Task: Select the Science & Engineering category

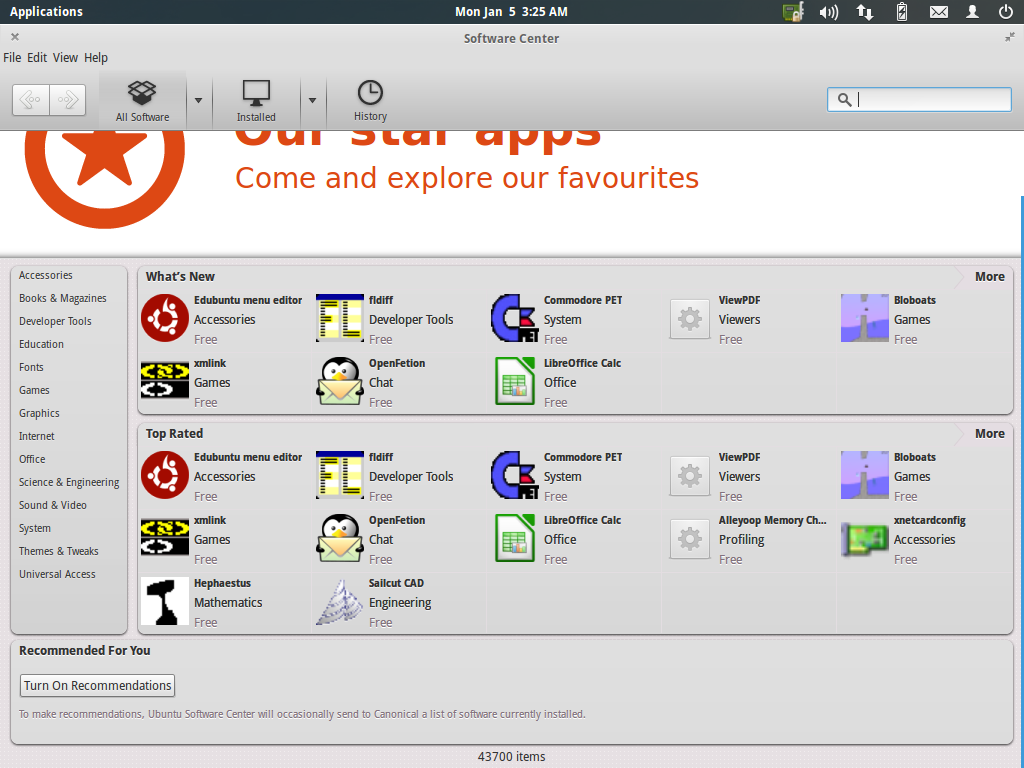Action: coord(69,483)
